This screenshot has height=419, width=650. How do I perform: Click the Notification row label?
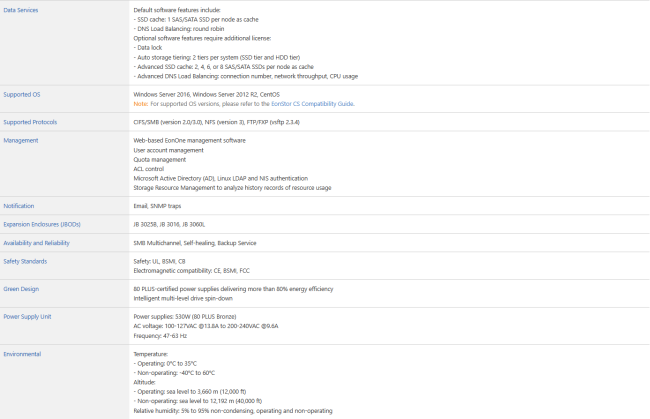[19, 206]
